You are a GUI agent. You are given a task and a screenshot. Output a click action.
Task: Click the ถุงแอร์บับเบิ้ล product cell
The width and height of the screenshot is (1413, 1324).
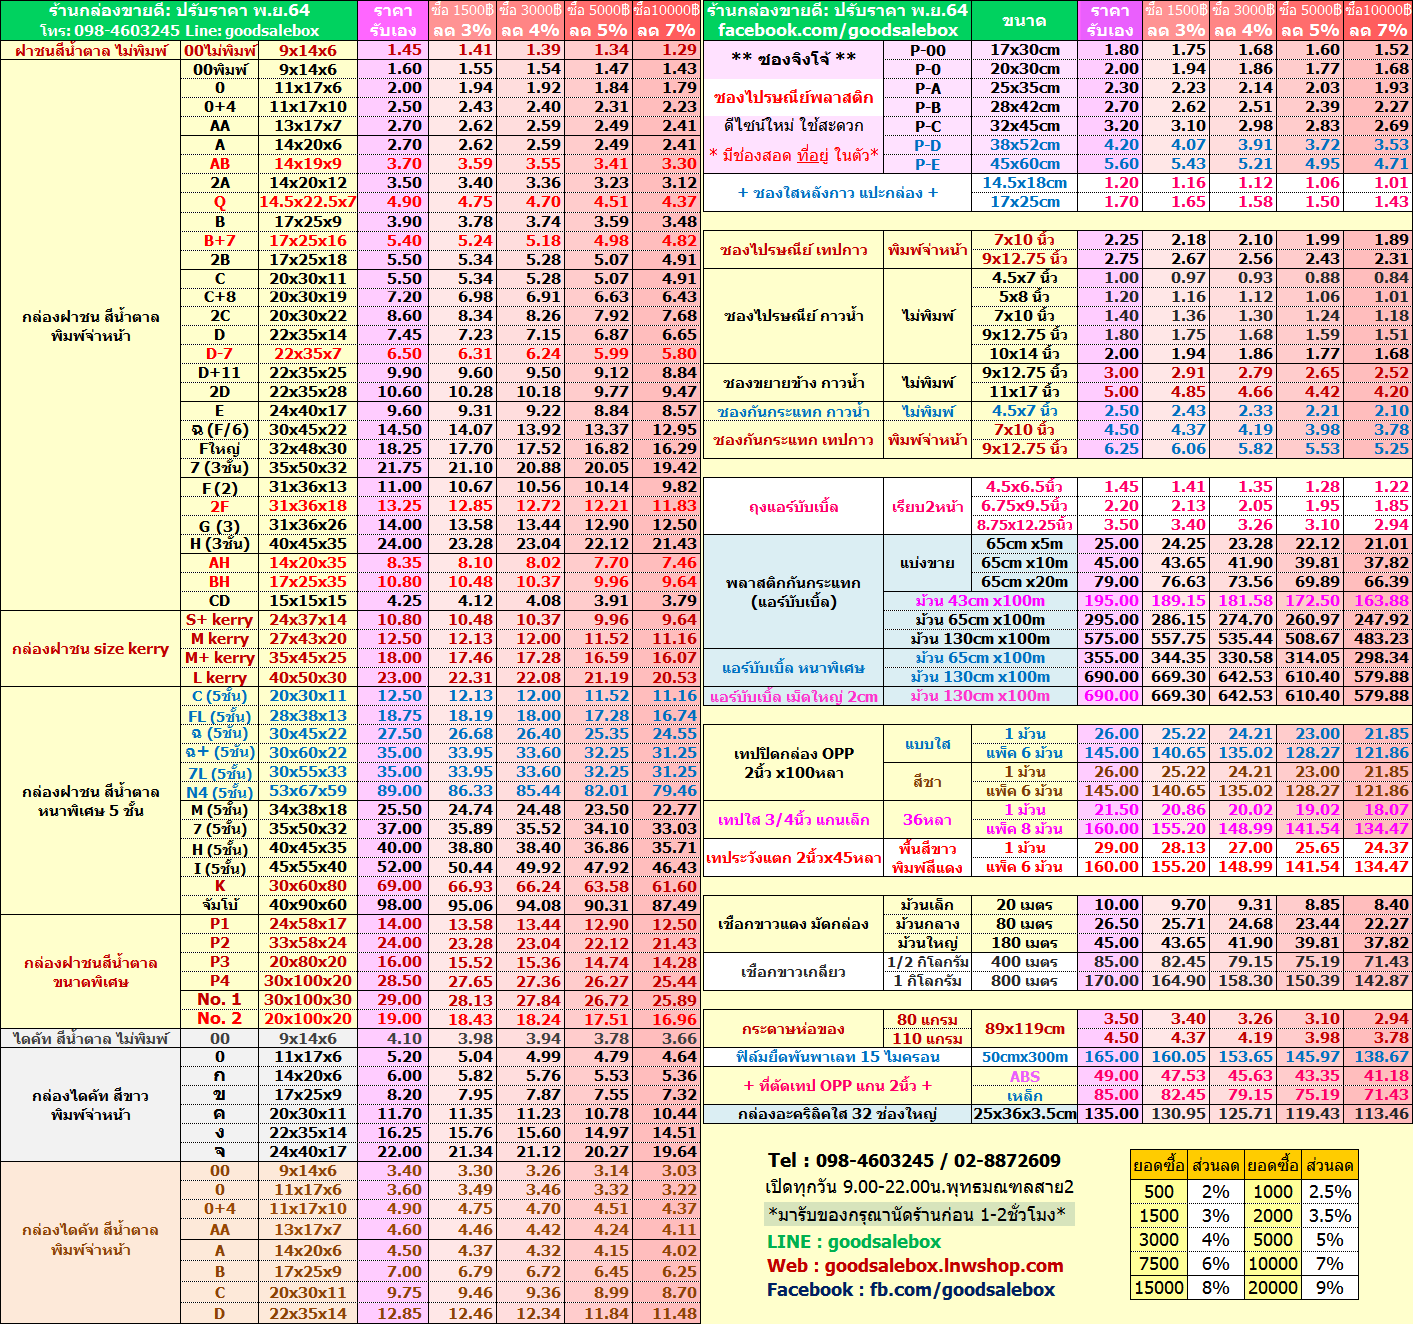click(x=793, y=507)
